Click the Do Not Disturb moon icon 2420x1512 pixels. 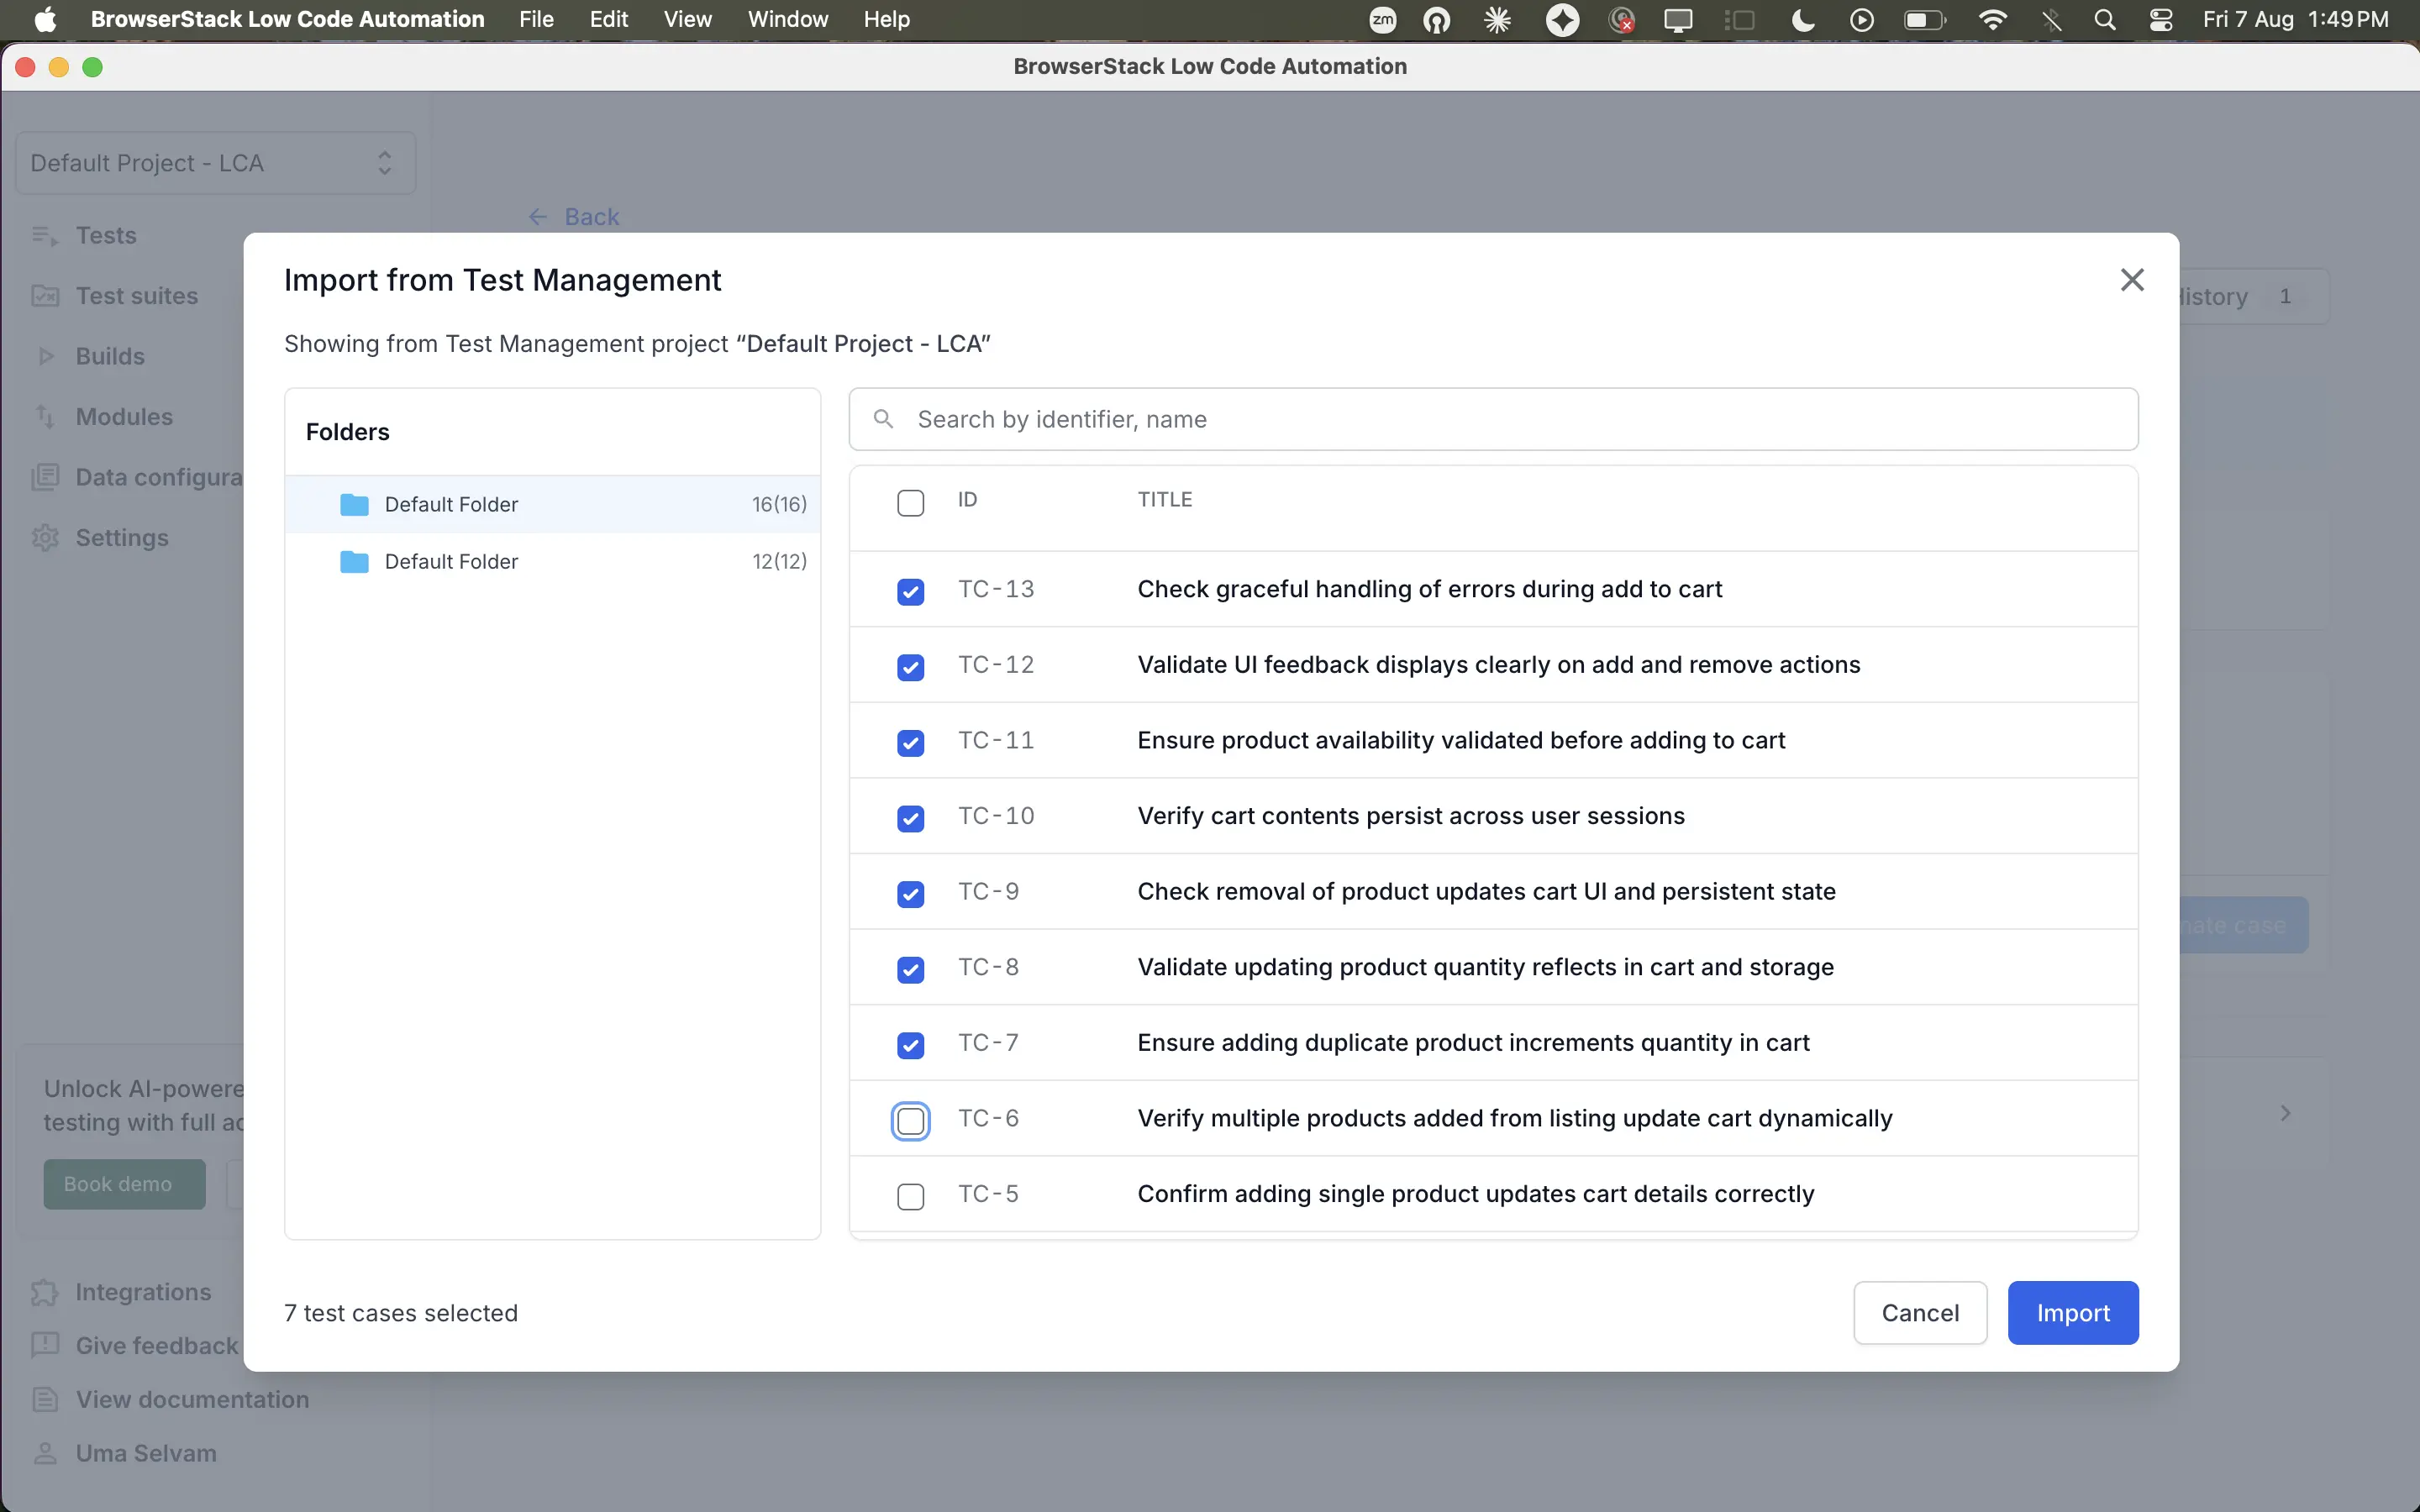click(1803, 19)
